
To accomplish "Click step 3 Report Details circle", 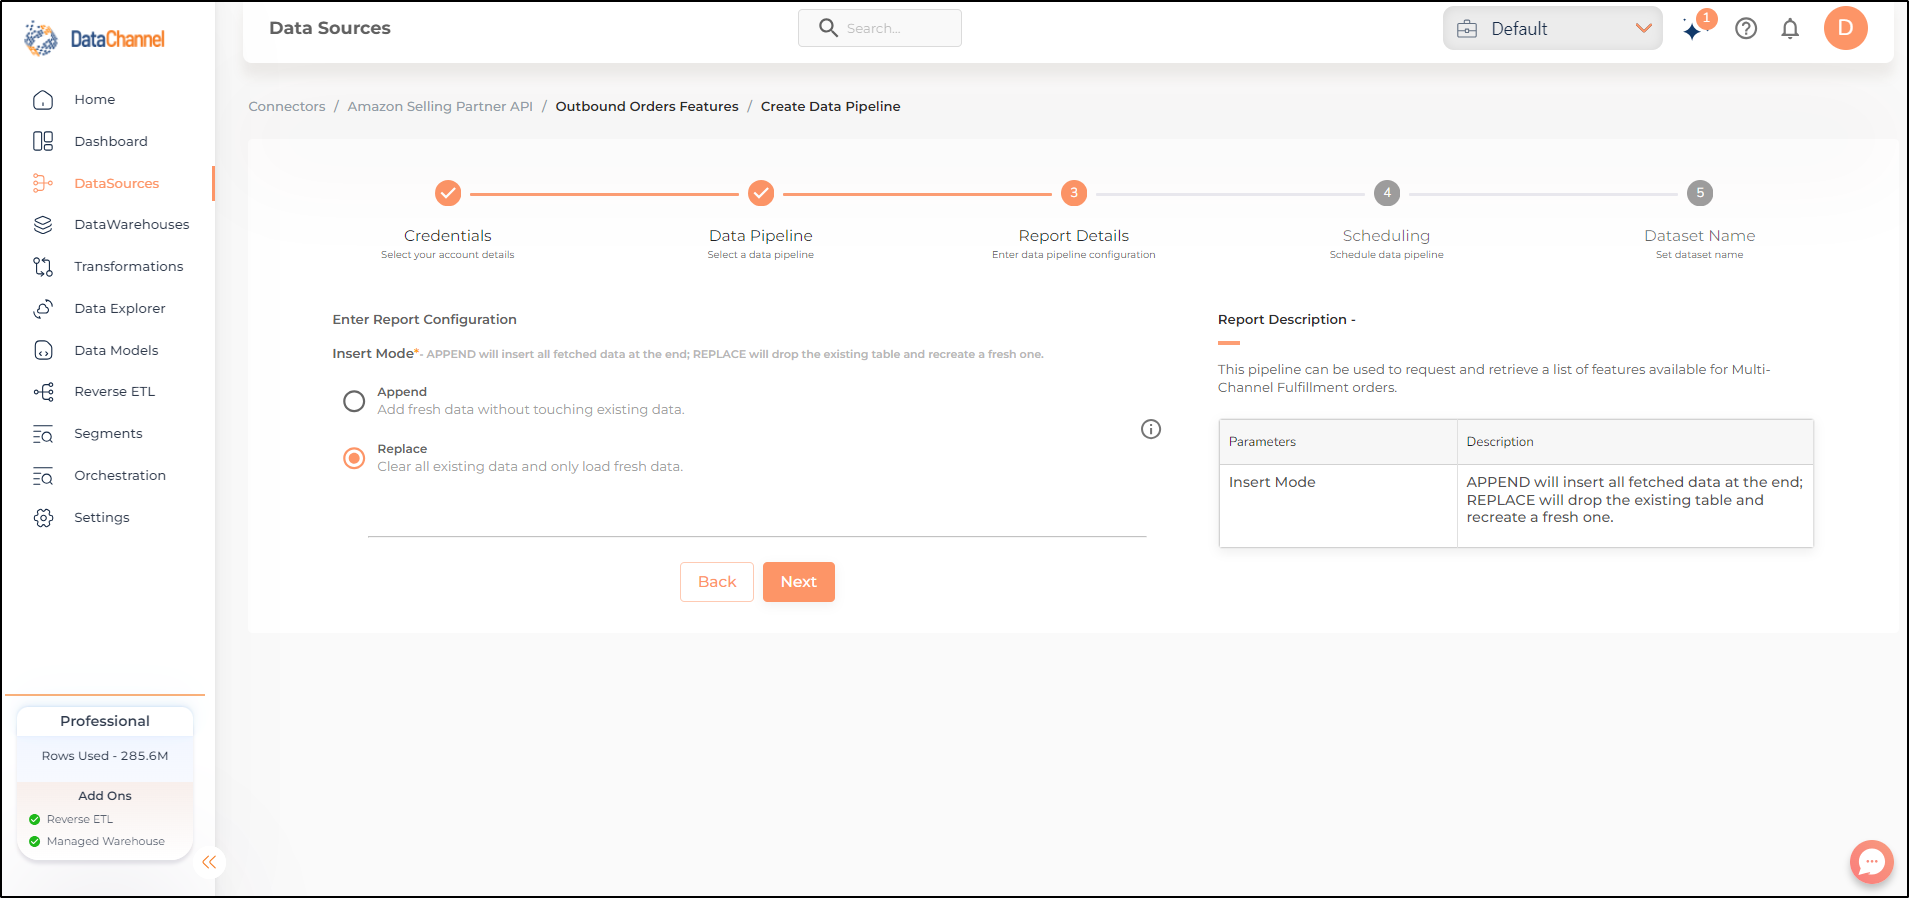I will pyautogui.click(x=1074, y=193).
